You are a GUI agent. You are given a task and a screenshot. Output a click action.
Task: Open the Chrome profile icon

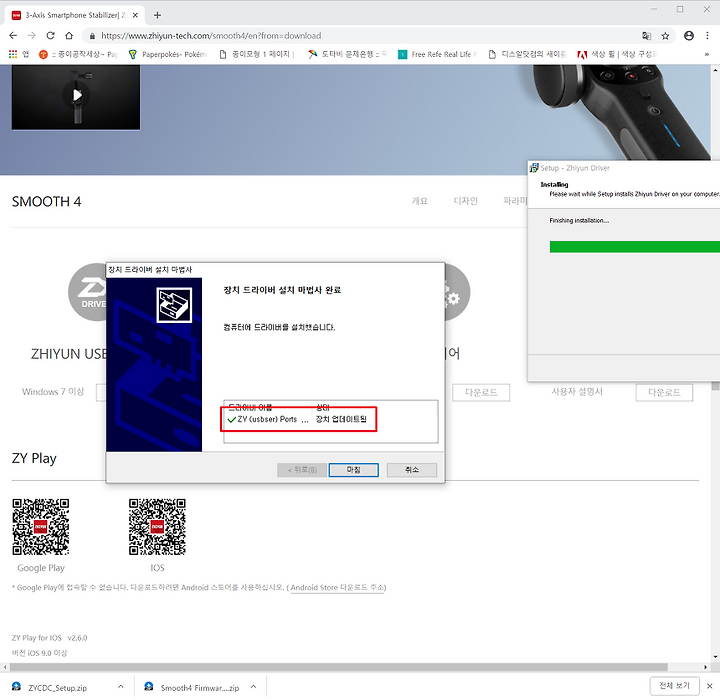tap(689, 36)
